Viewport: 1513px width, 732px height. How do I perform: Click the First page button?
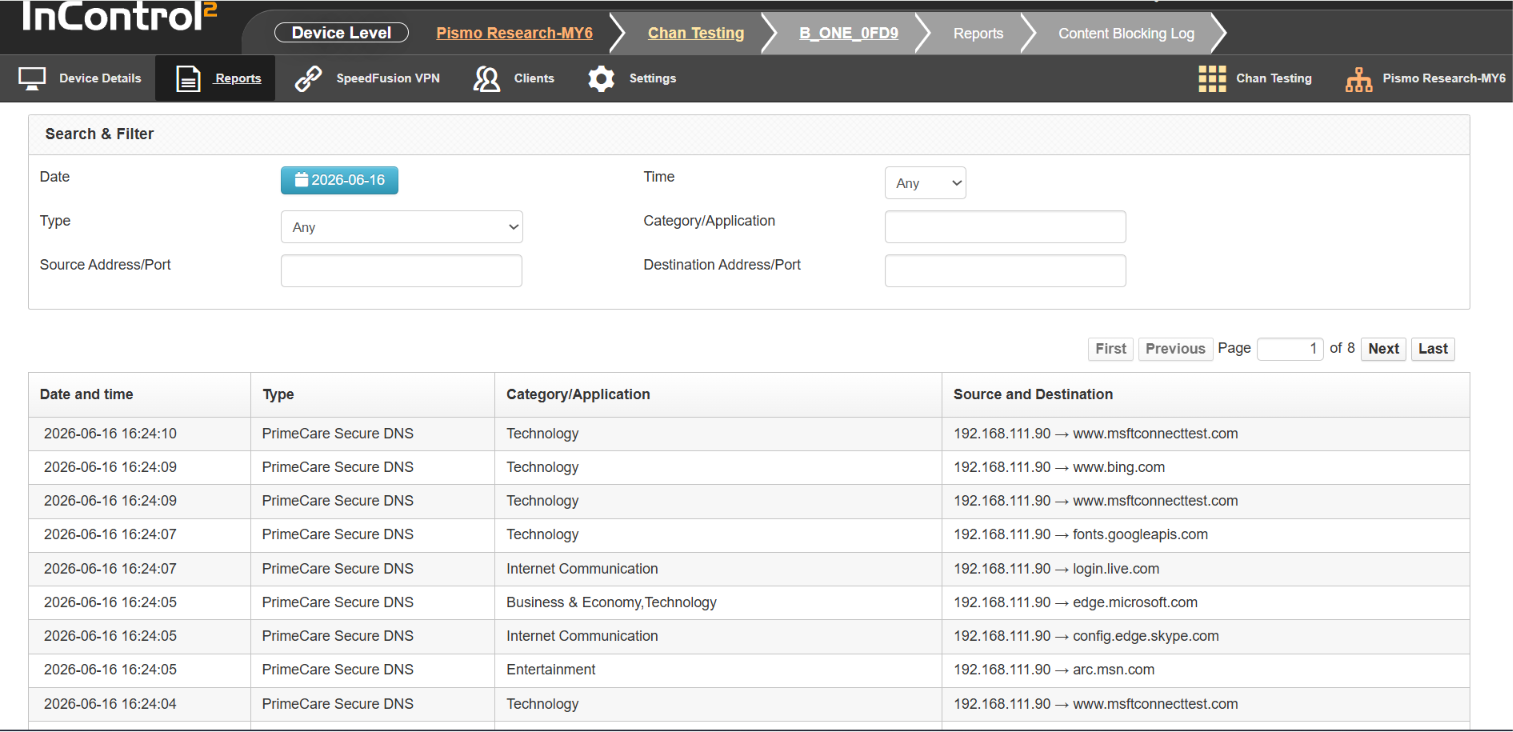tap(1111, 349)
